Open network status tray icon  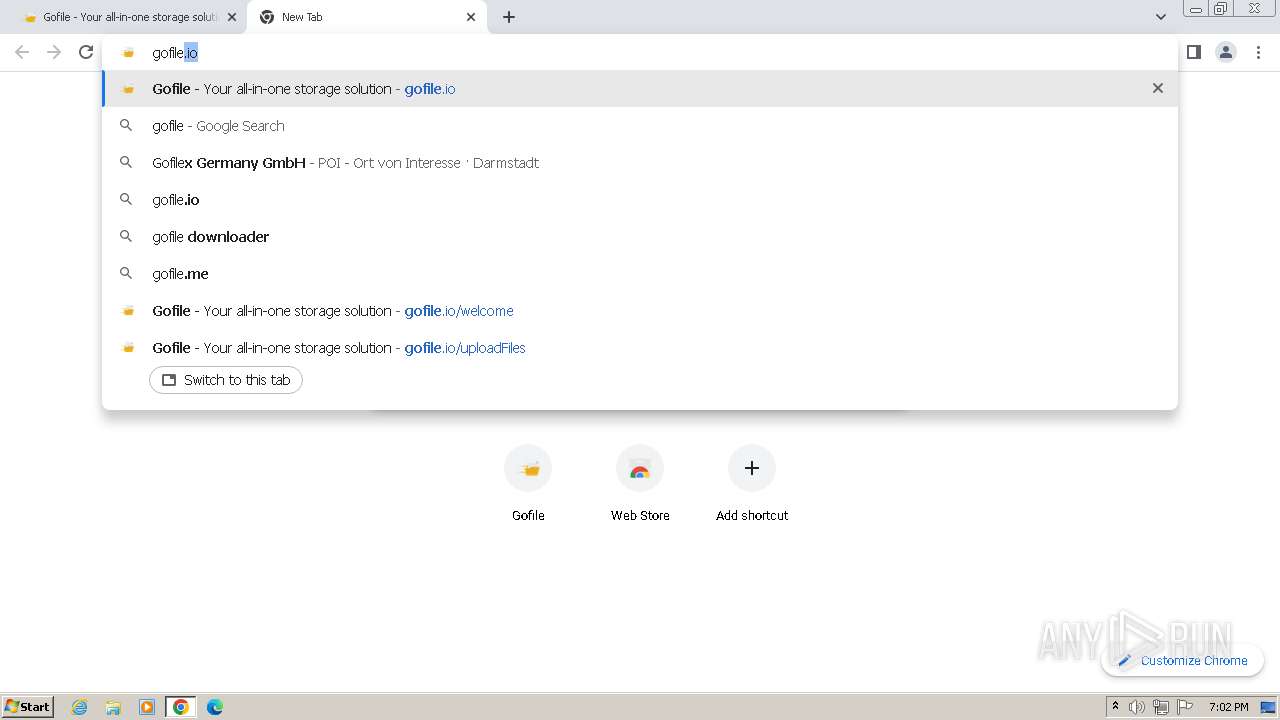1161,707
